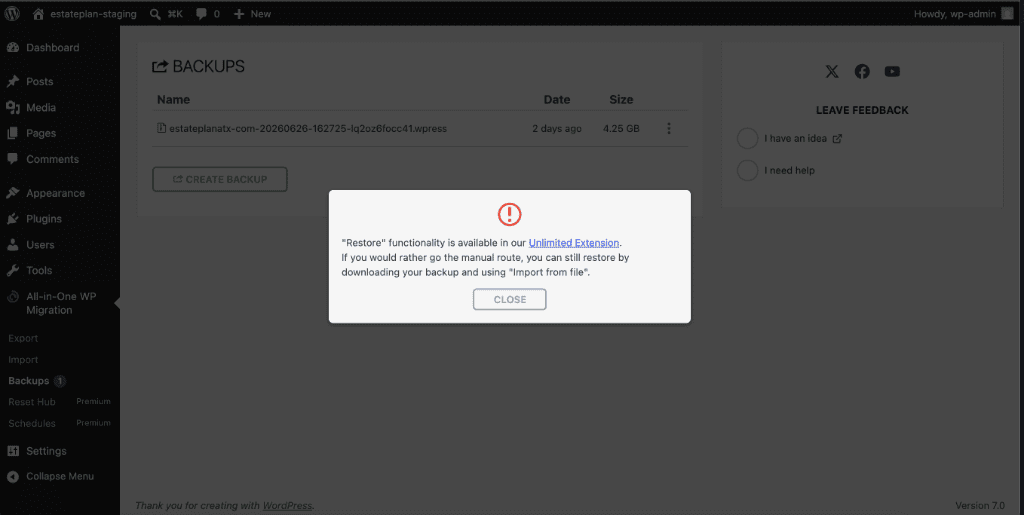Screen dimensions: 1024x515
Task: Click the Tools wrench icon
Action: pyautogui.click(x=12, y=270)
